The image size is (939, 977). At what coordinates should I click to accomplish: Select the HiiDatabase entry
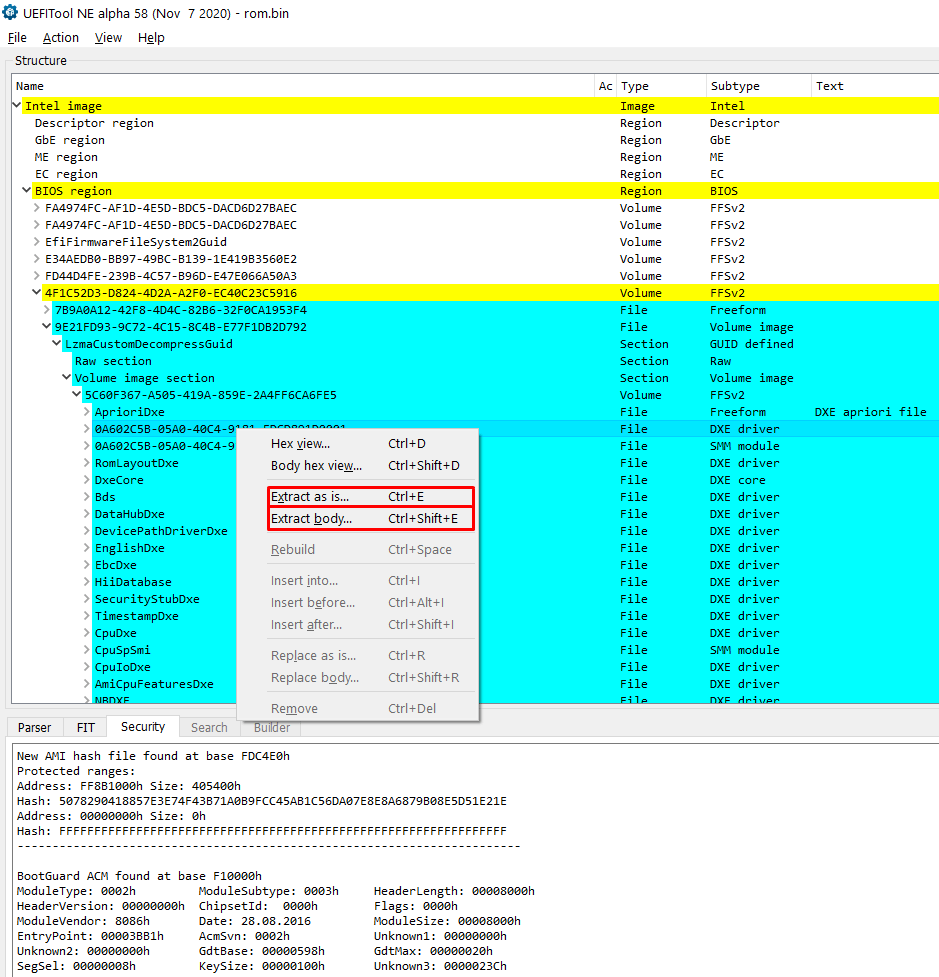pos(133,582)
